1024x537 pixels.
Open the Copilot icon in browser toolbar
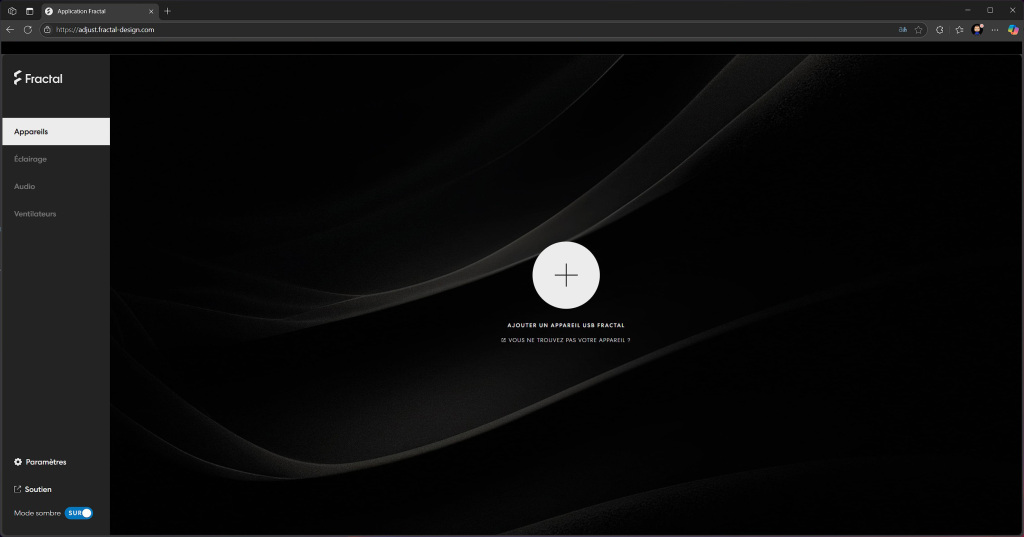(1013, 30)
